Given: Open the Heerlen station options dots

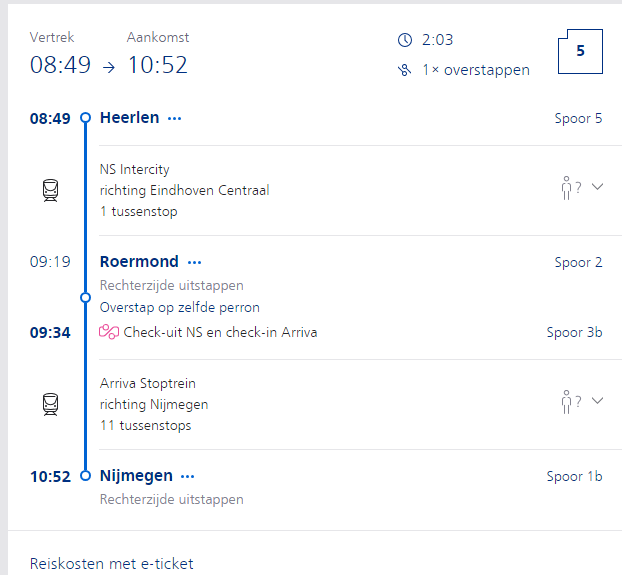Looking at the screenshot, I should point(175,119).
